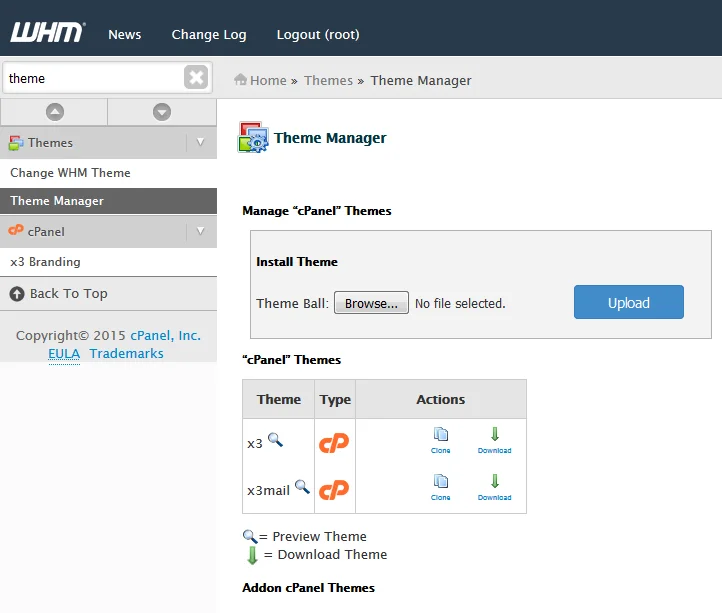Collapse all with the up arrow button
The height and width of the screenshot is (613, 722).
(55, 112)
